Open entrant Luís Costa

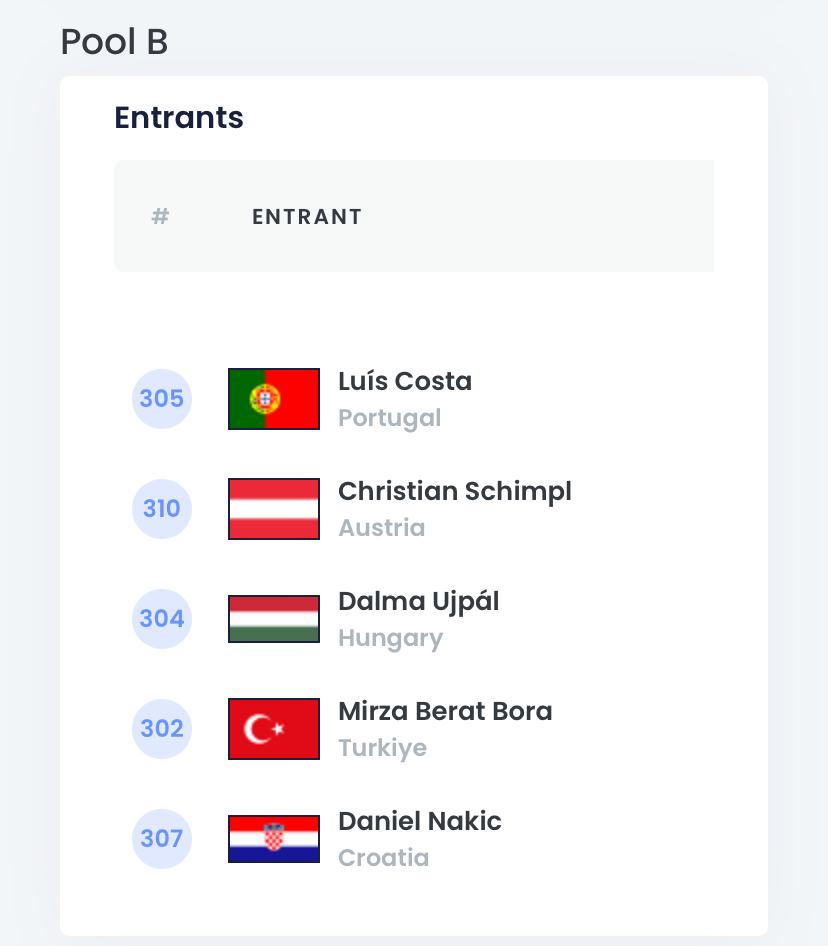coord(405,381)
